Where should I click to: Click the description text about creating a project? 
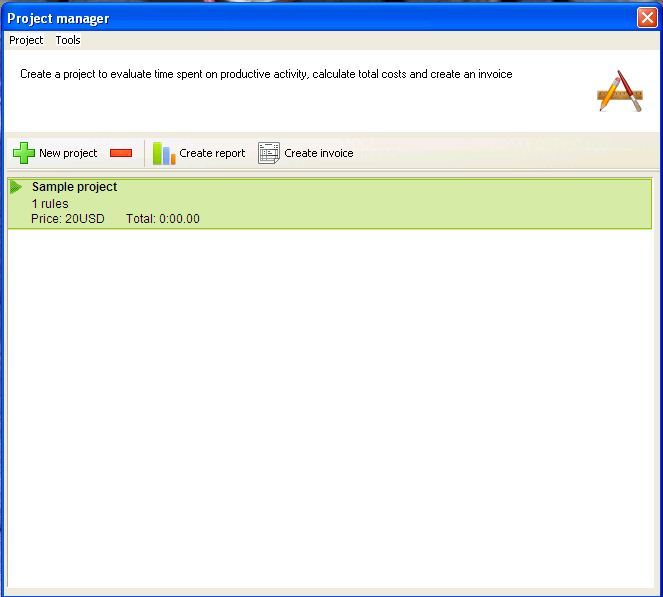266,75
